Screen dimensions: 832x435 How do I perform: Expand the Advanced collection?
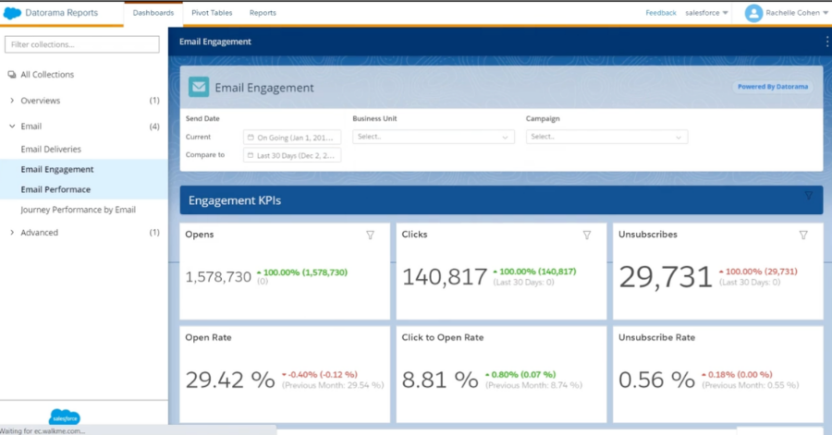pyautogui.click(x=12, y=232)
